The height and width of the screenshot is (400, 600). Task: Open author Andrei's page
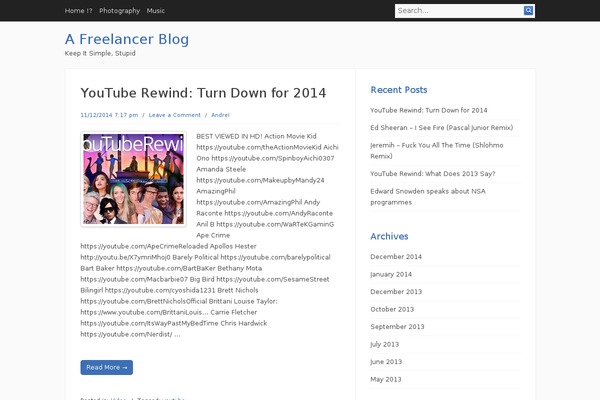pyautogui.click(x=220, y=115)
